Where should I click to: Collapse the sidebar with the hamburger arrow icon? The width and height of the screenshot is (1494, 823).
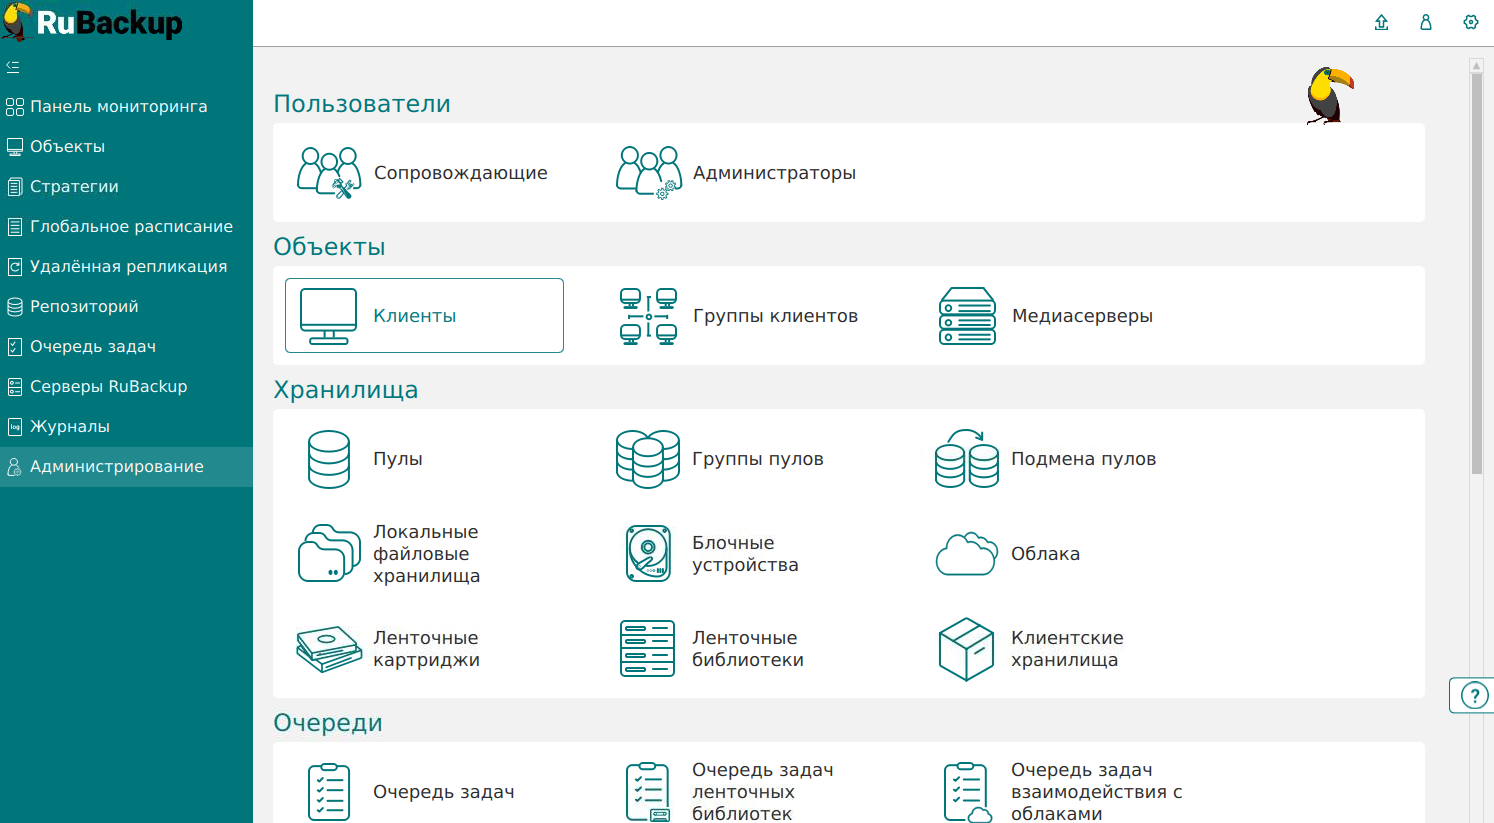click(x=13, y=67)
